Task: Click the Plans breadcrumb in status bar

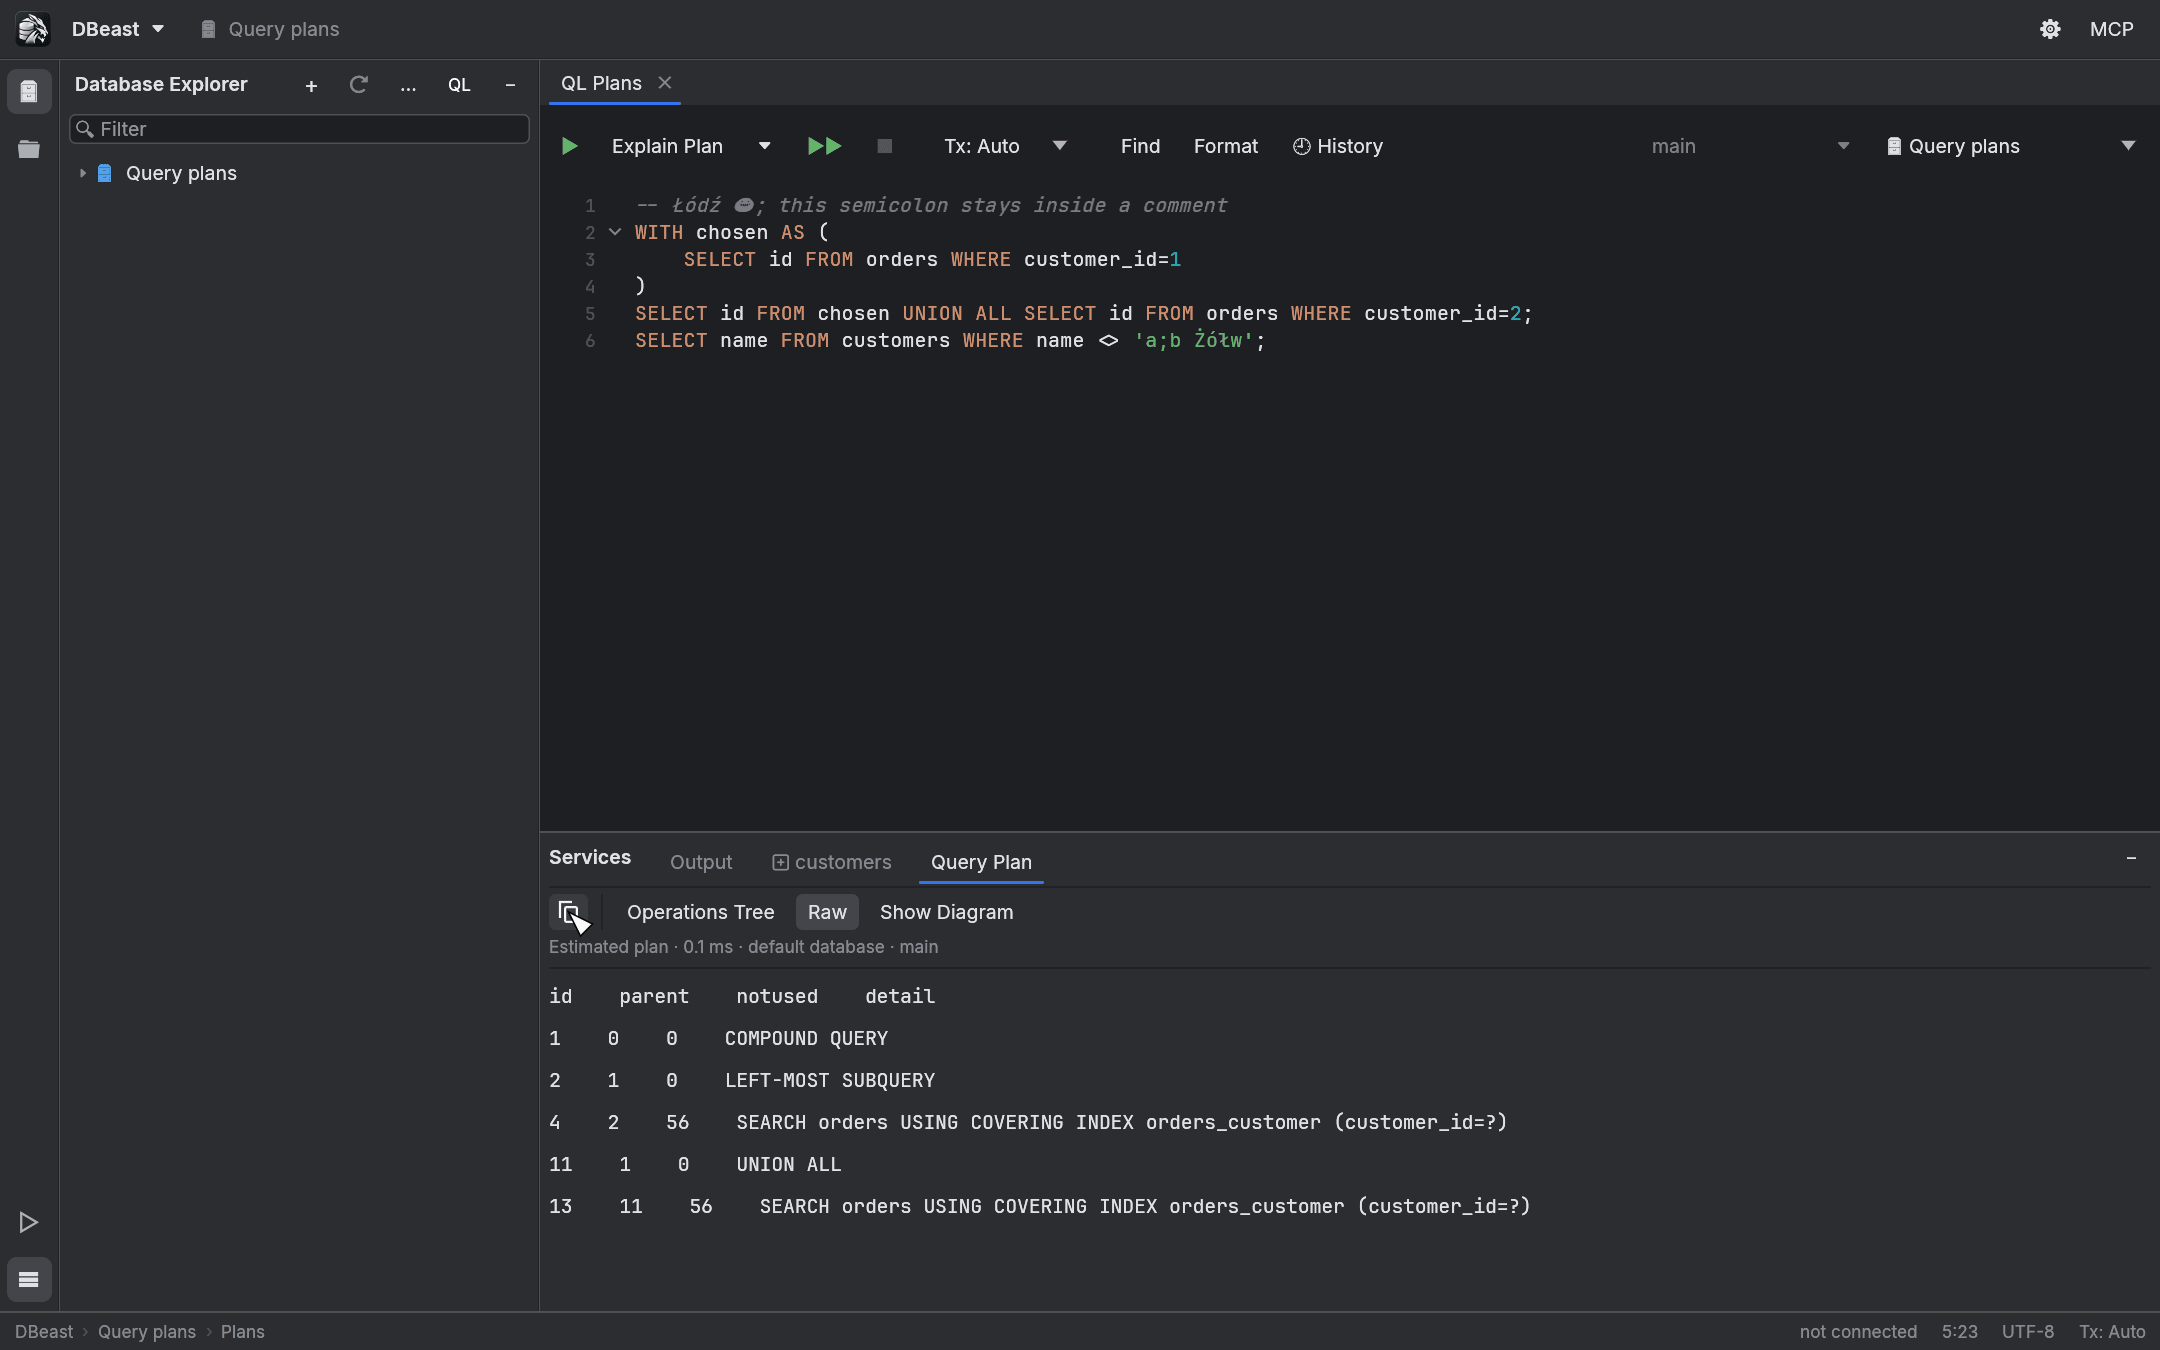Action: (x=242, y=1332)
